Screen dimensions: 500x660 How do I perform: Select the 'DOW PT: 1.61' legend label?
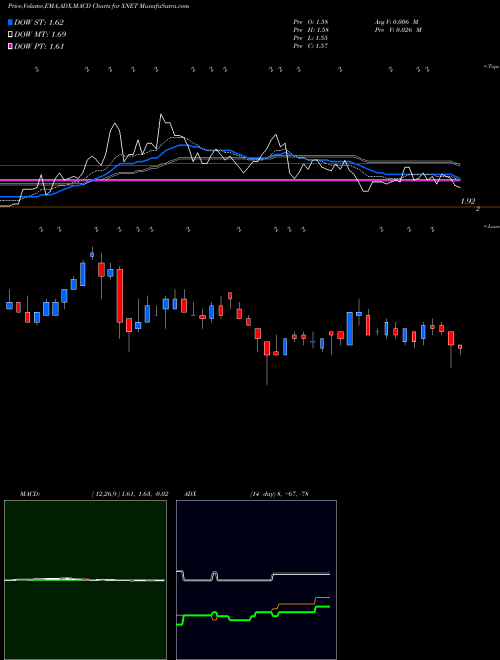[39, 47]
